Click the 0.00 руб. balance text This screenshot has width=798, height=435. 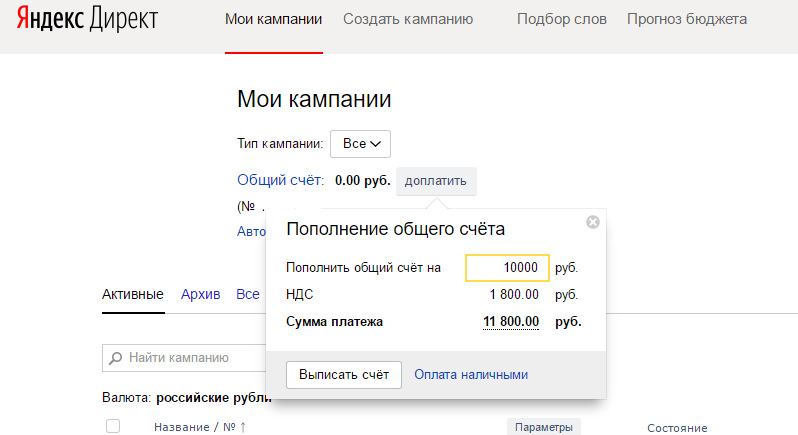(362, 181)
